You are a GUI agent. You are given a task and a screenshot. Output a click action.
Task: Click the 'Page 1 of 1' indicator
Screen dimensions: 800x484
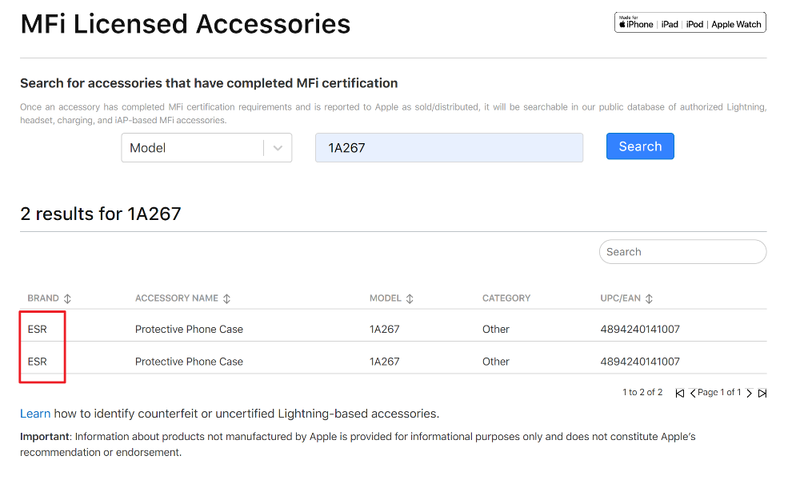(719, 392)
